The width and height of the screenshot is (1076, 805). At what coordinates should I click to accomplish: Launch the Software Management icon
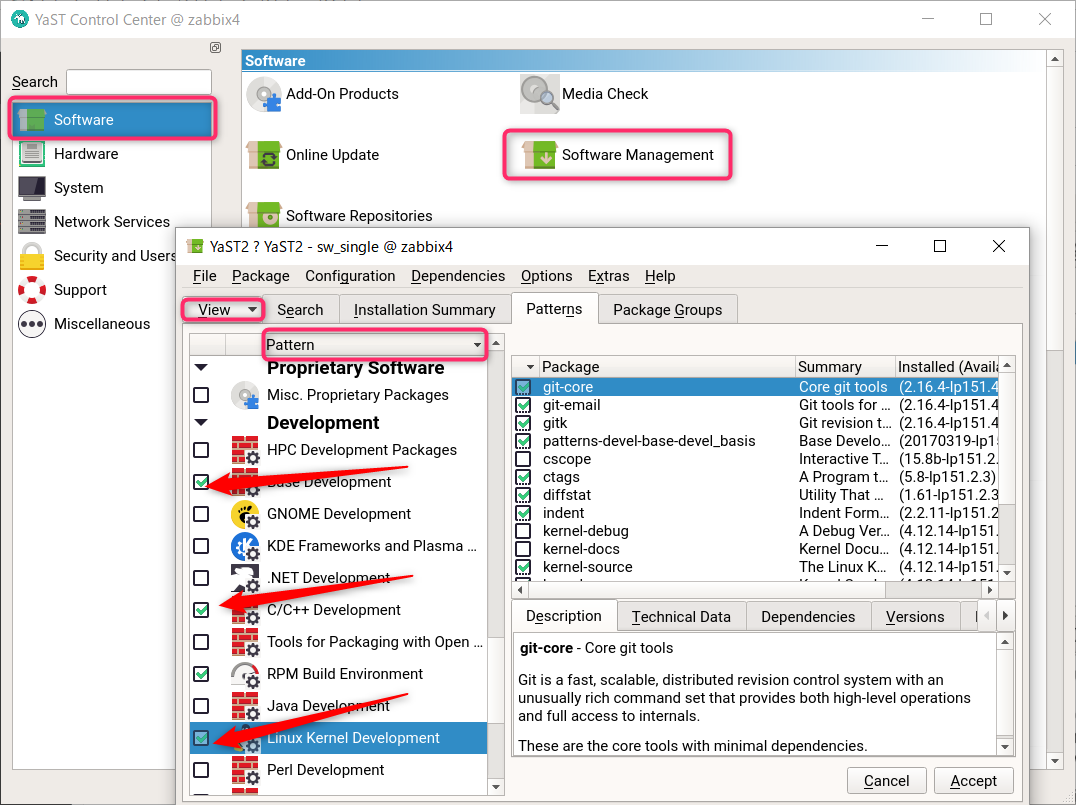[539, 155]
